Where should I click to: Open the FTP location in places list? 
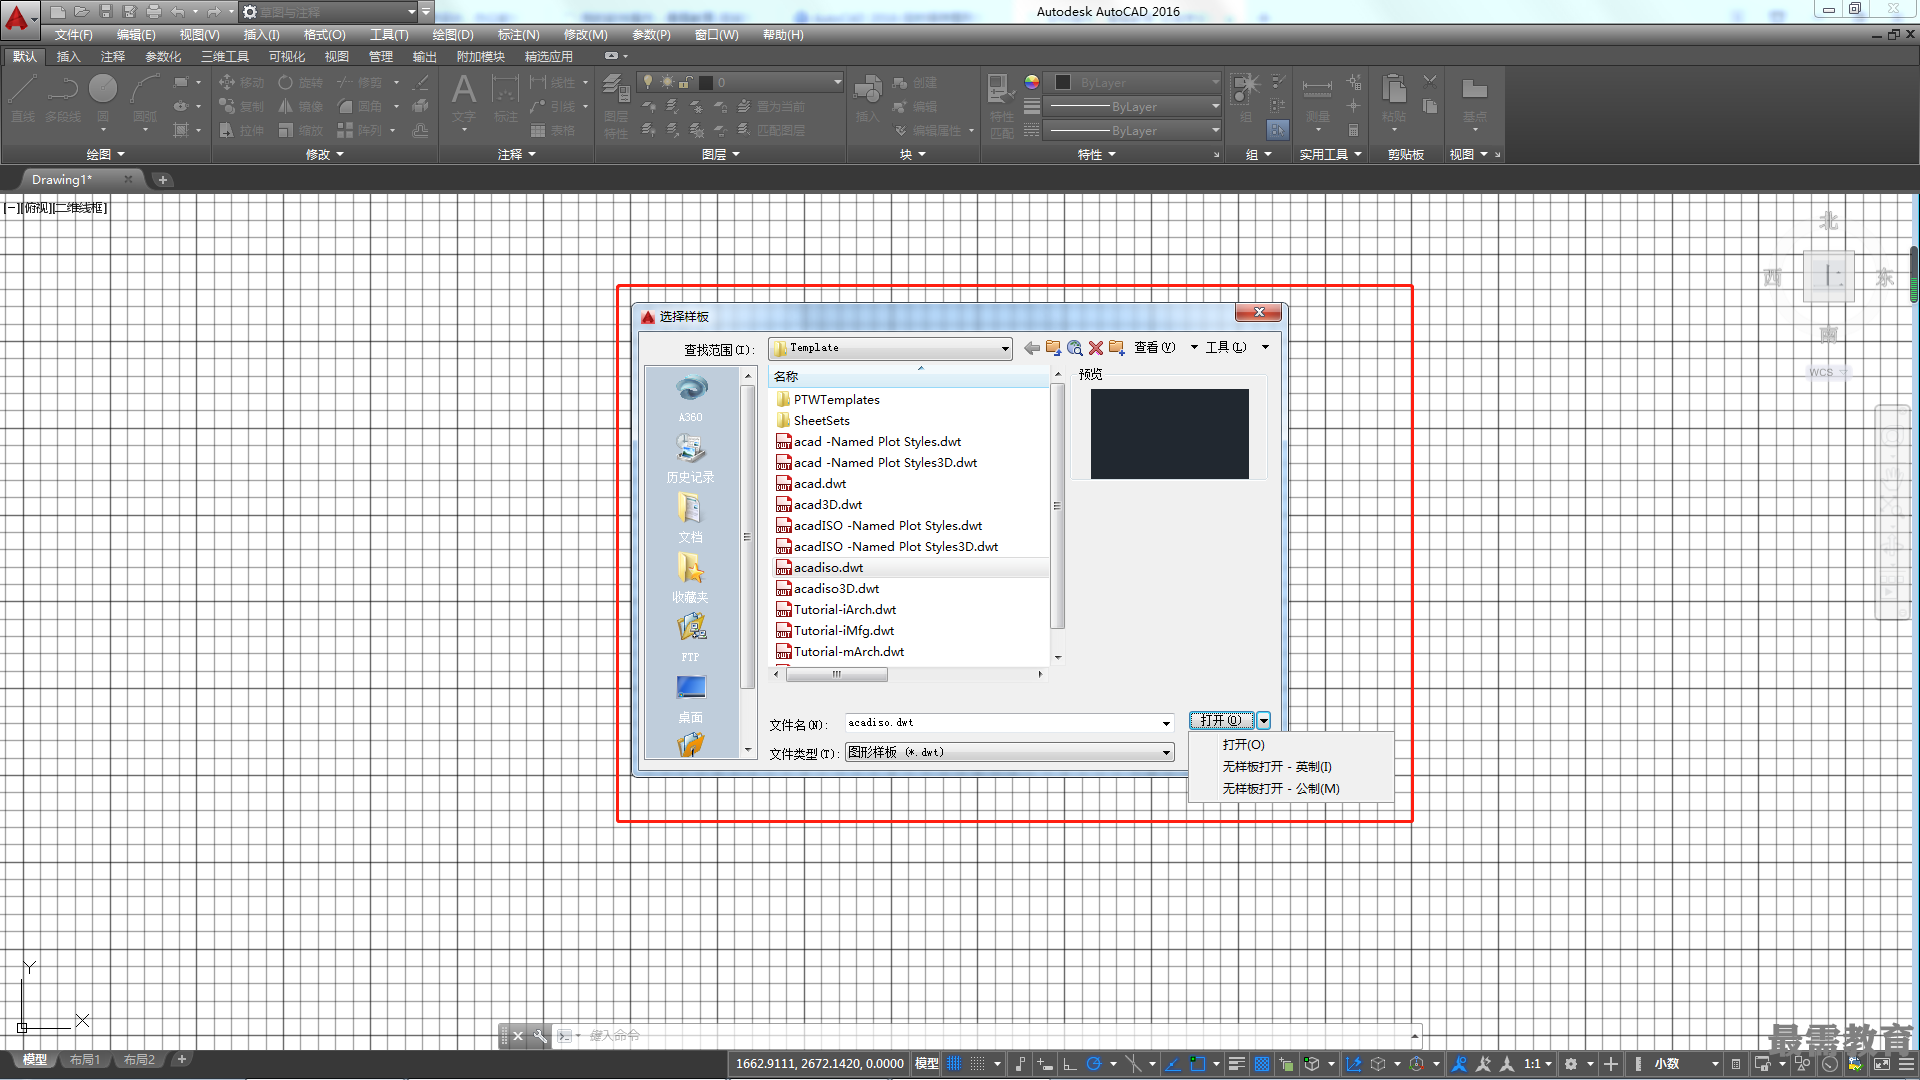tap(690, 638)
